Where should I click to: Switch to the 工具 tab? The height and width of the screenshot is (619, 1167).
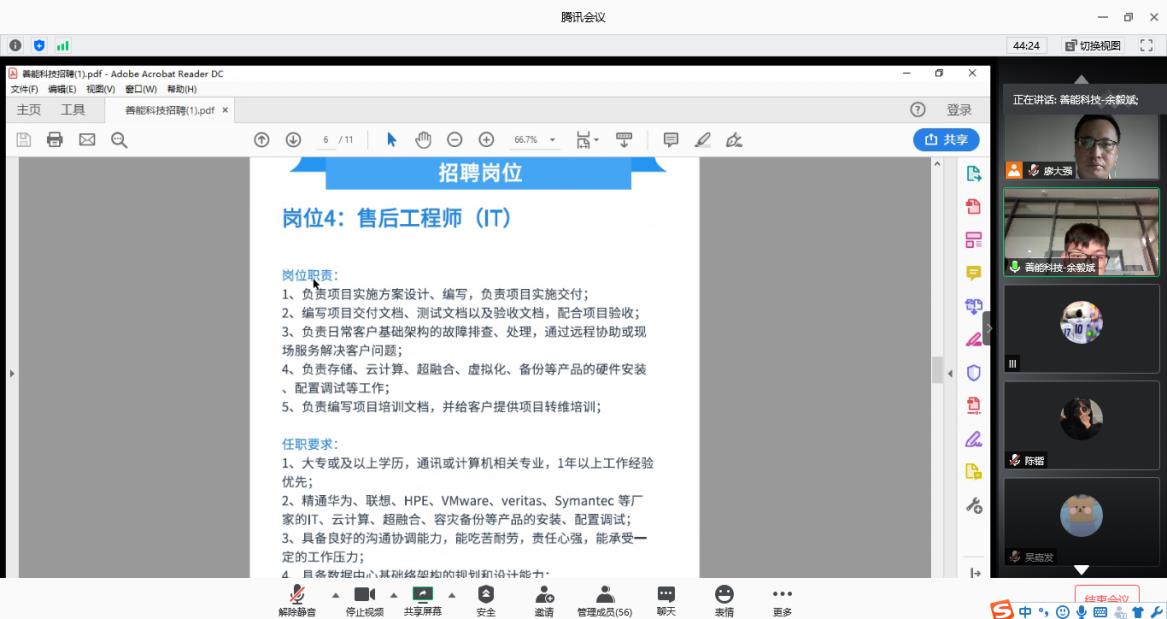tap(73, 110)
